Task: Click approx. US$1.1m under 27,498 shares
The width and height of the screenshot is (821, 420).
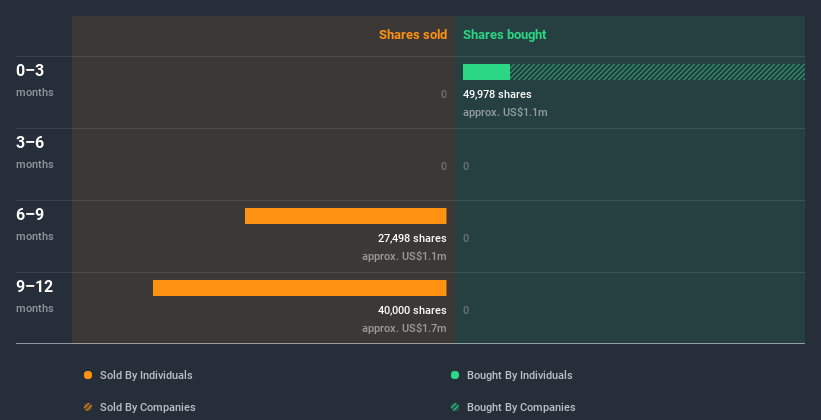Action: point(404,257)
